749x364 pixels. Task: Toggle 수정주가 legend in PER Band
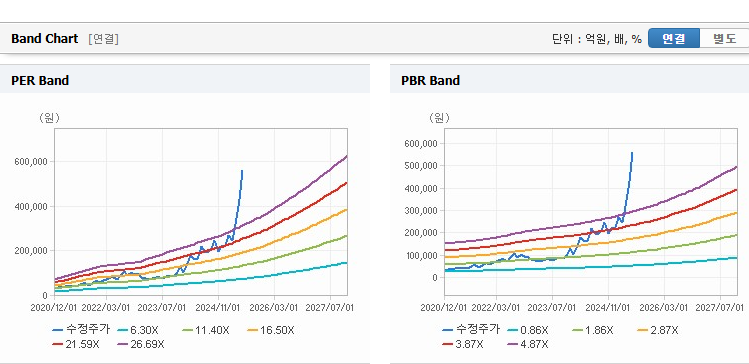pos(81,330)
